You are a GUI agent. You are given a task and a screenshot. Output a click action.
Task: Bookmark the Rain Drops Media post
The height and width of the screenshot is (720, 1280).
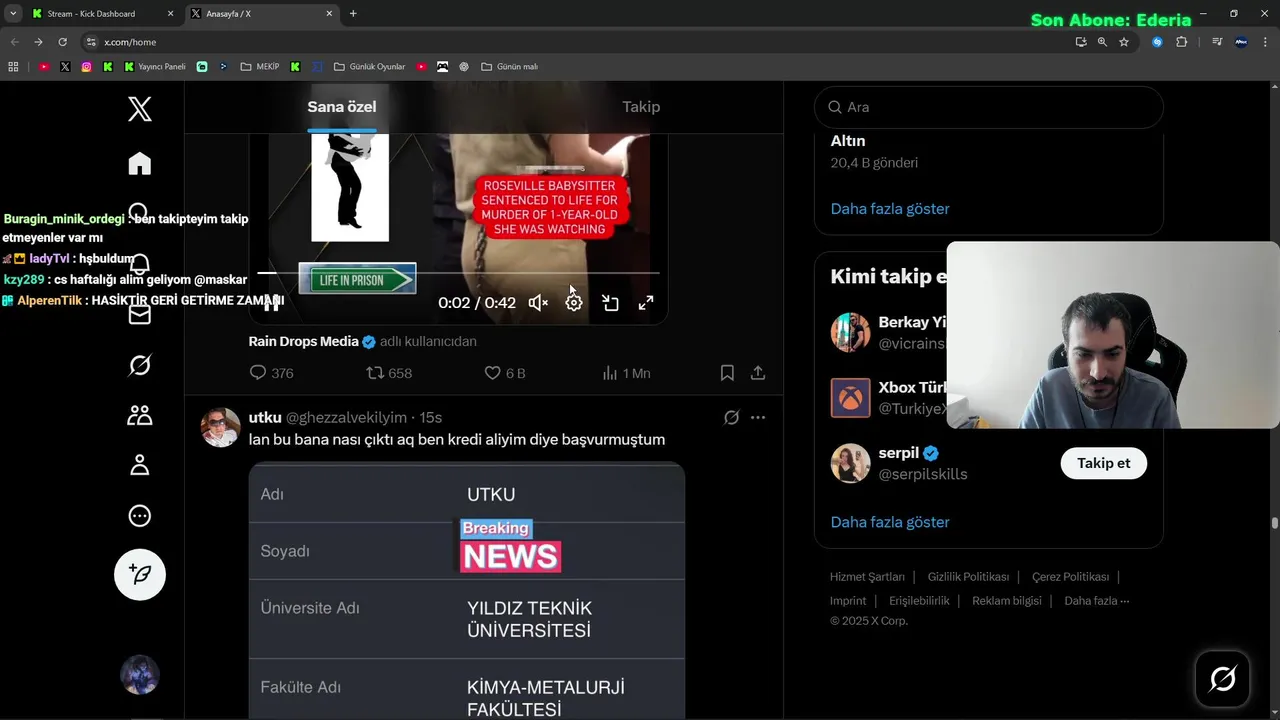point(727,373)
